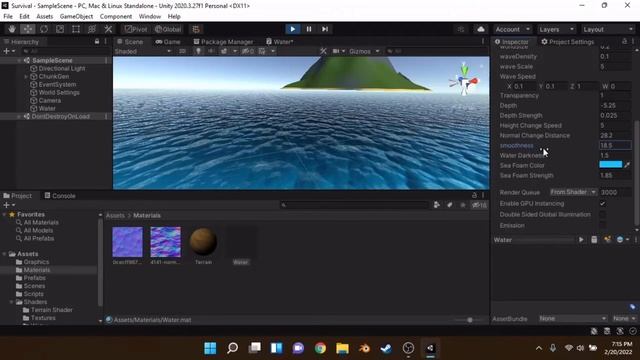Play the Water material preview
Screen dimensions: 640x360
click(x=581, y=240)
